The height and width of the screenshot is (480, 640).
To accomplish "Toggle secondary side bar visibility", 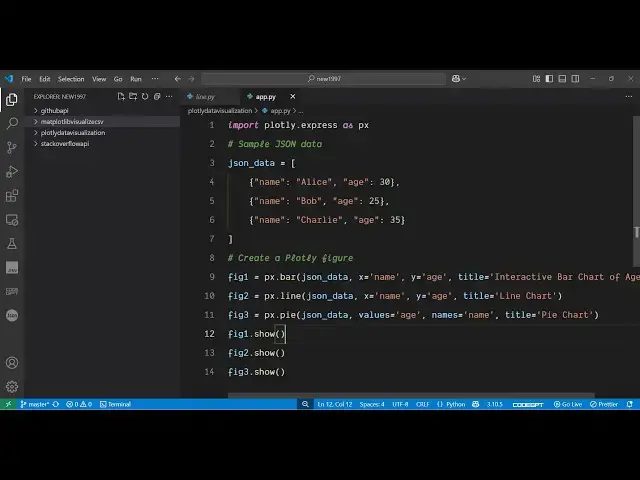I will 575,79.
